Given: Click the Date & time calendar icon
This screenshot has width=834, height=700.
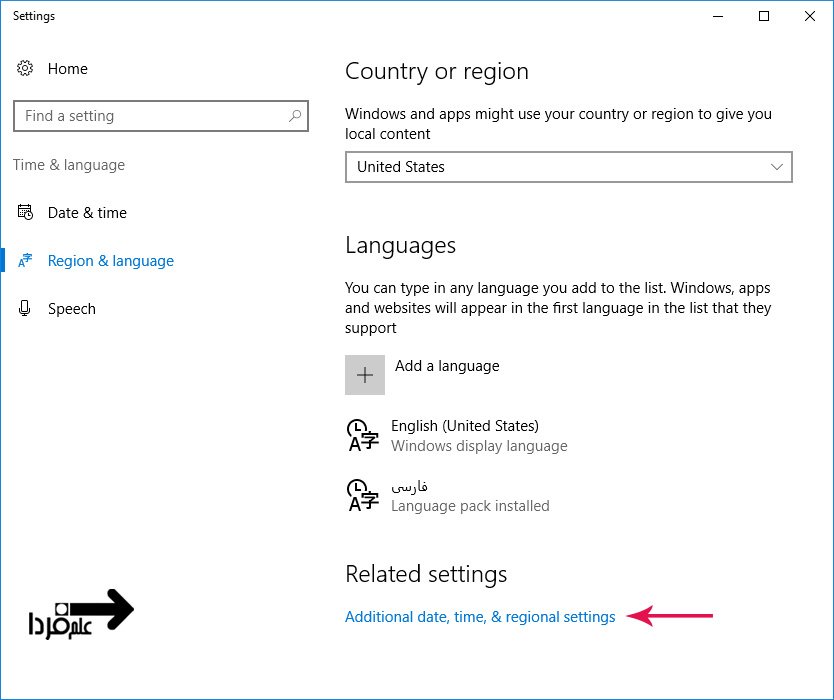Looking at the screenshot, I should tap(25, 213).
